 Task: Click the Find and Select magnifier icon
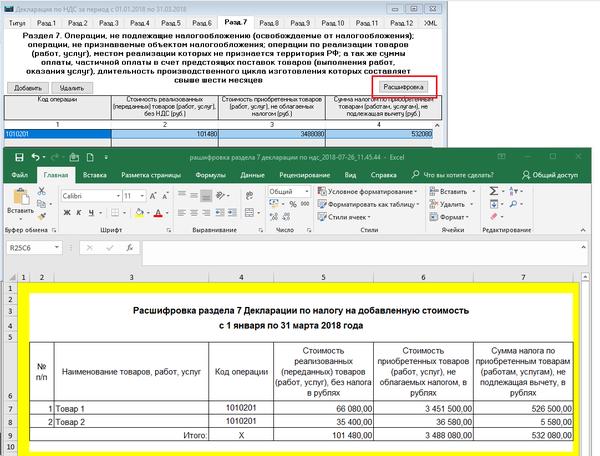(514, 204)
